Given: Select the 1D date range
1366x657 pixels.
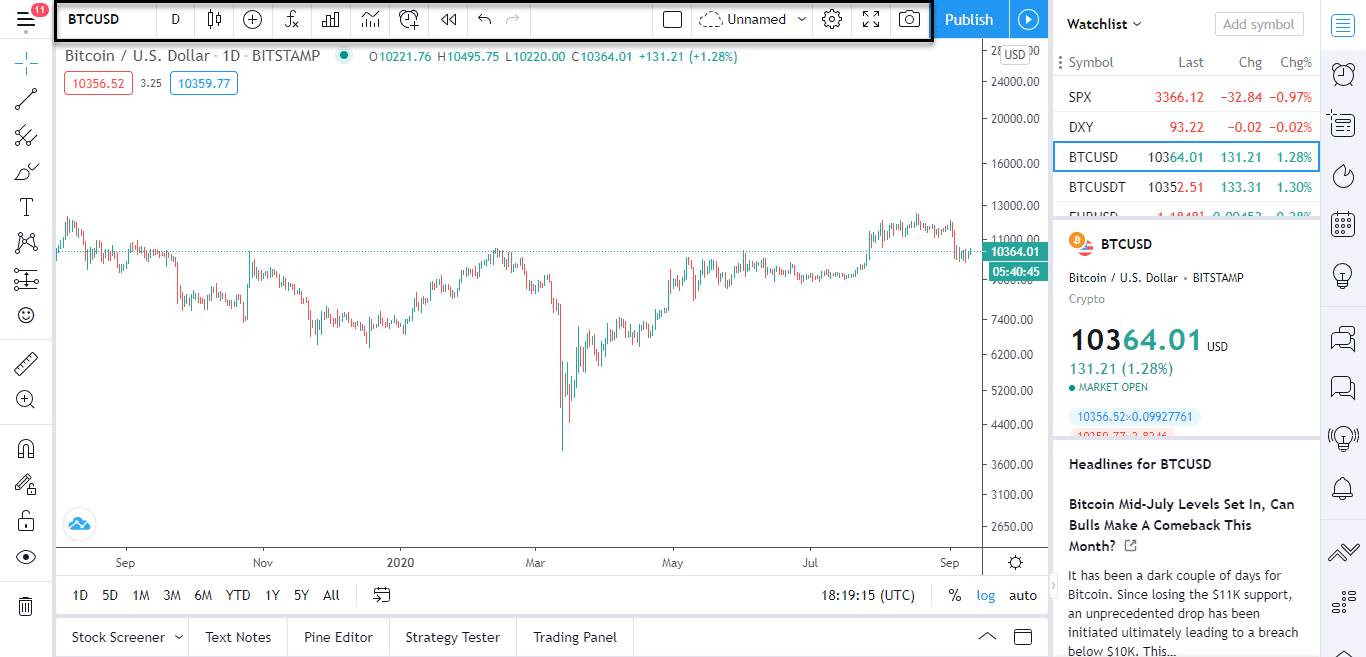Looking at the screenshot, I should (80, 595).
